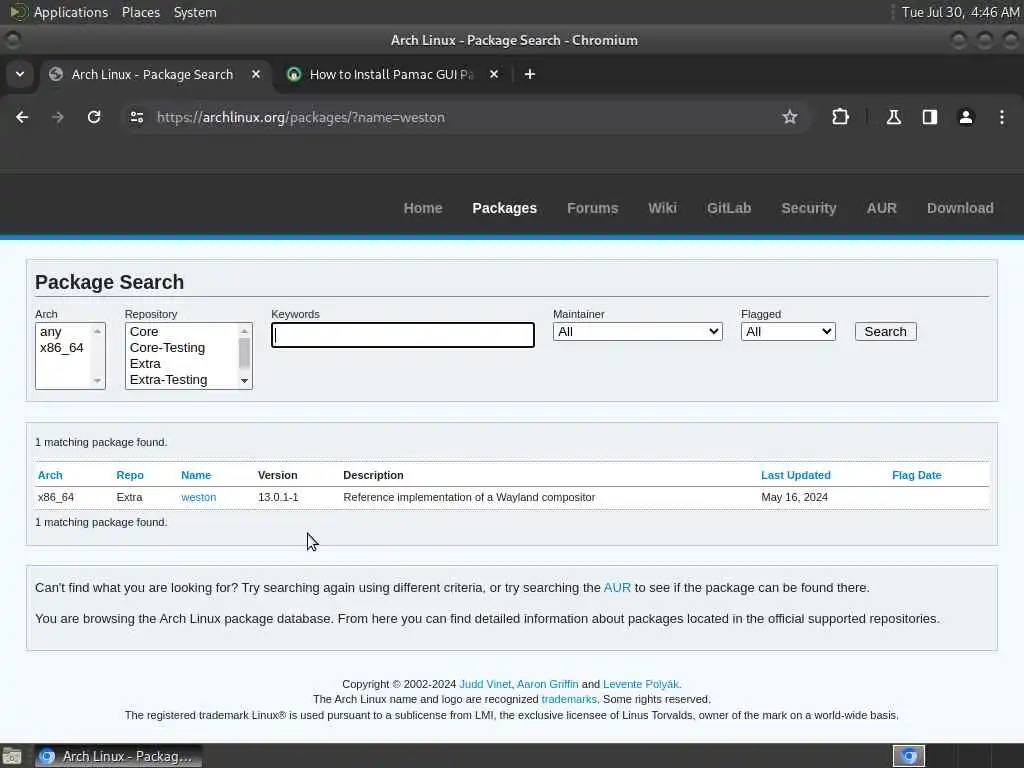Select 'Extra' in the Repository list
Screen dimensions: 1024x768
[x=182, y=364]
